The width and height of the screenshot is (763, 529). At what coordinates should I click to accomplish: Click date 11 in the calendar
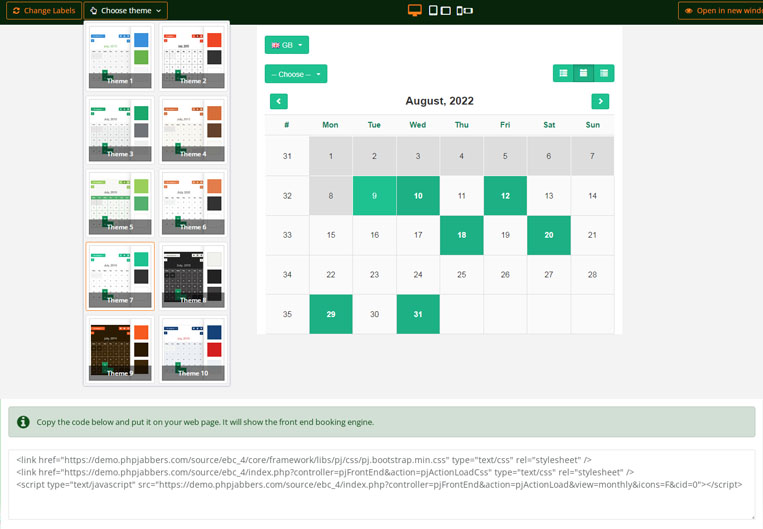(x=462, y=196)
